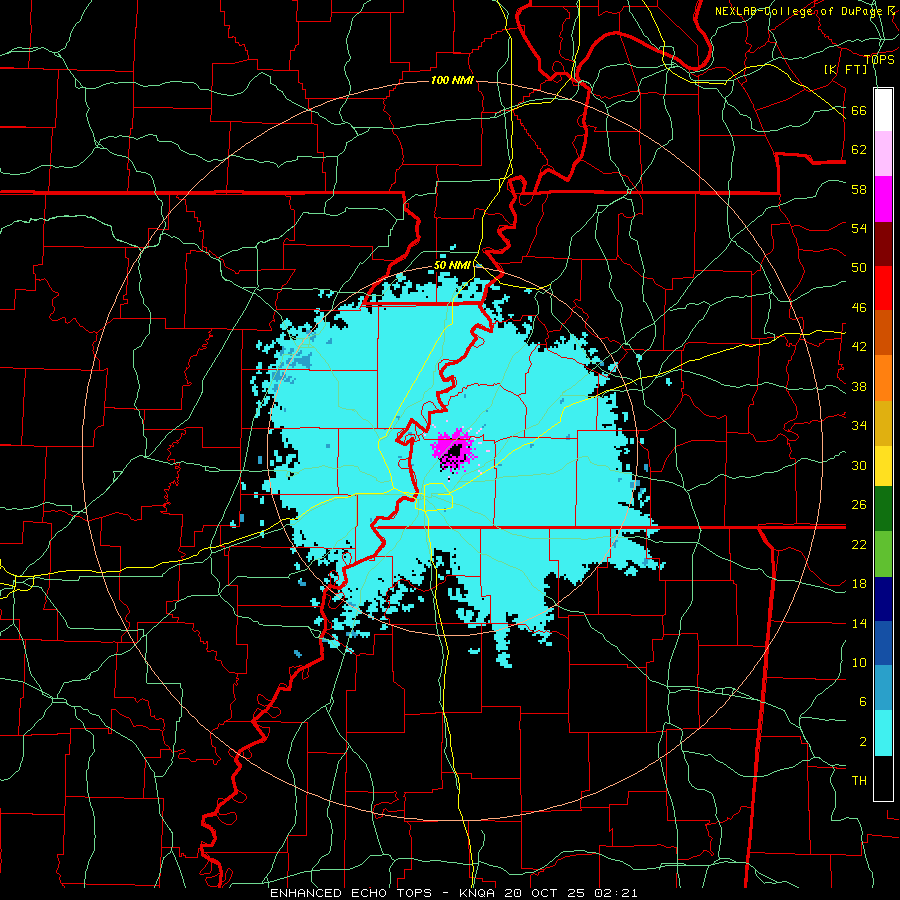Click the '50 NMI' range ring label
The image size is (900, 900).
click(x=452, y=265)
